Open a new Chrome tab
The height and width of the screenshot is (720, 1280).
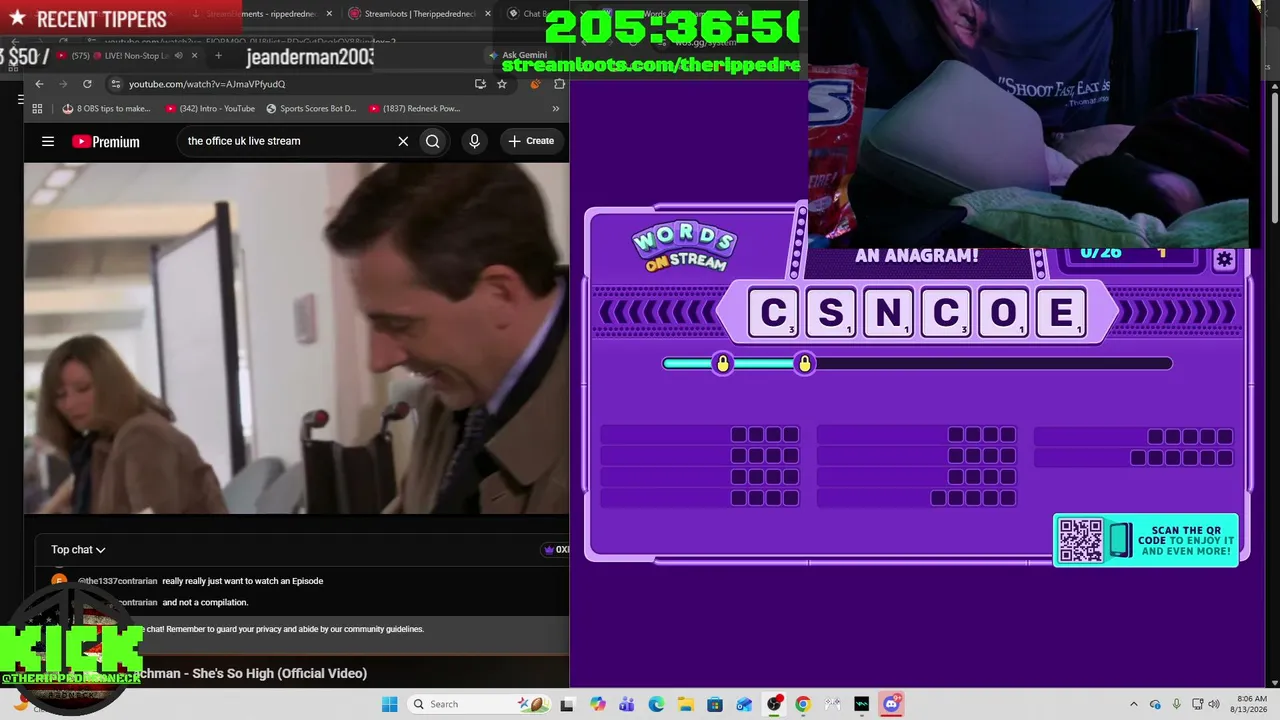point(218,56)
